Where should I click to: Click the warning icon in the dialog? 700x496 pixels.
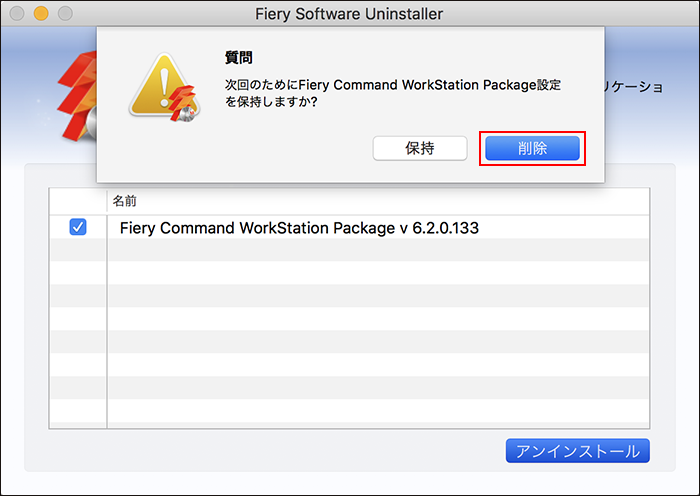pyautogui.click(x=165, y=88)
